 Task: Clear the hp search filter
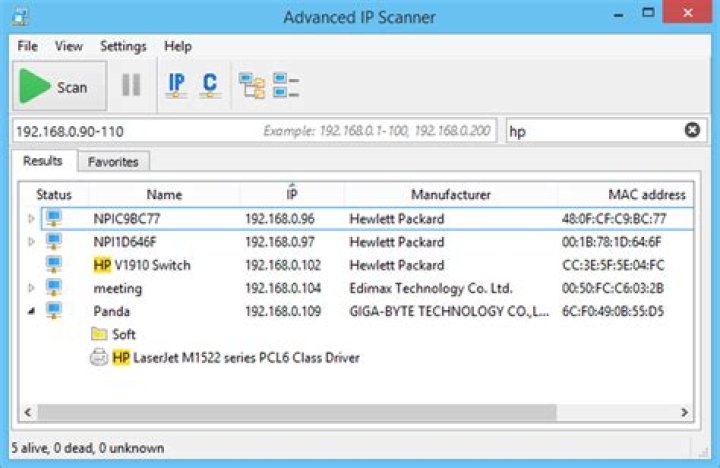692,131
